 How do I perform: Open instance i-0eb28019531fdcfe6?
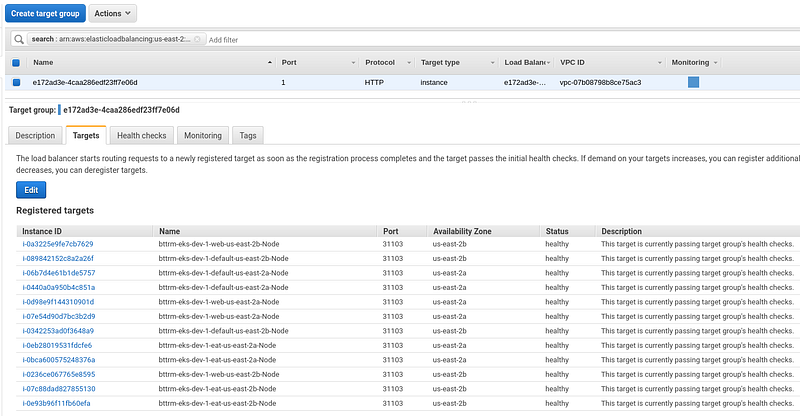click(57, 346)
